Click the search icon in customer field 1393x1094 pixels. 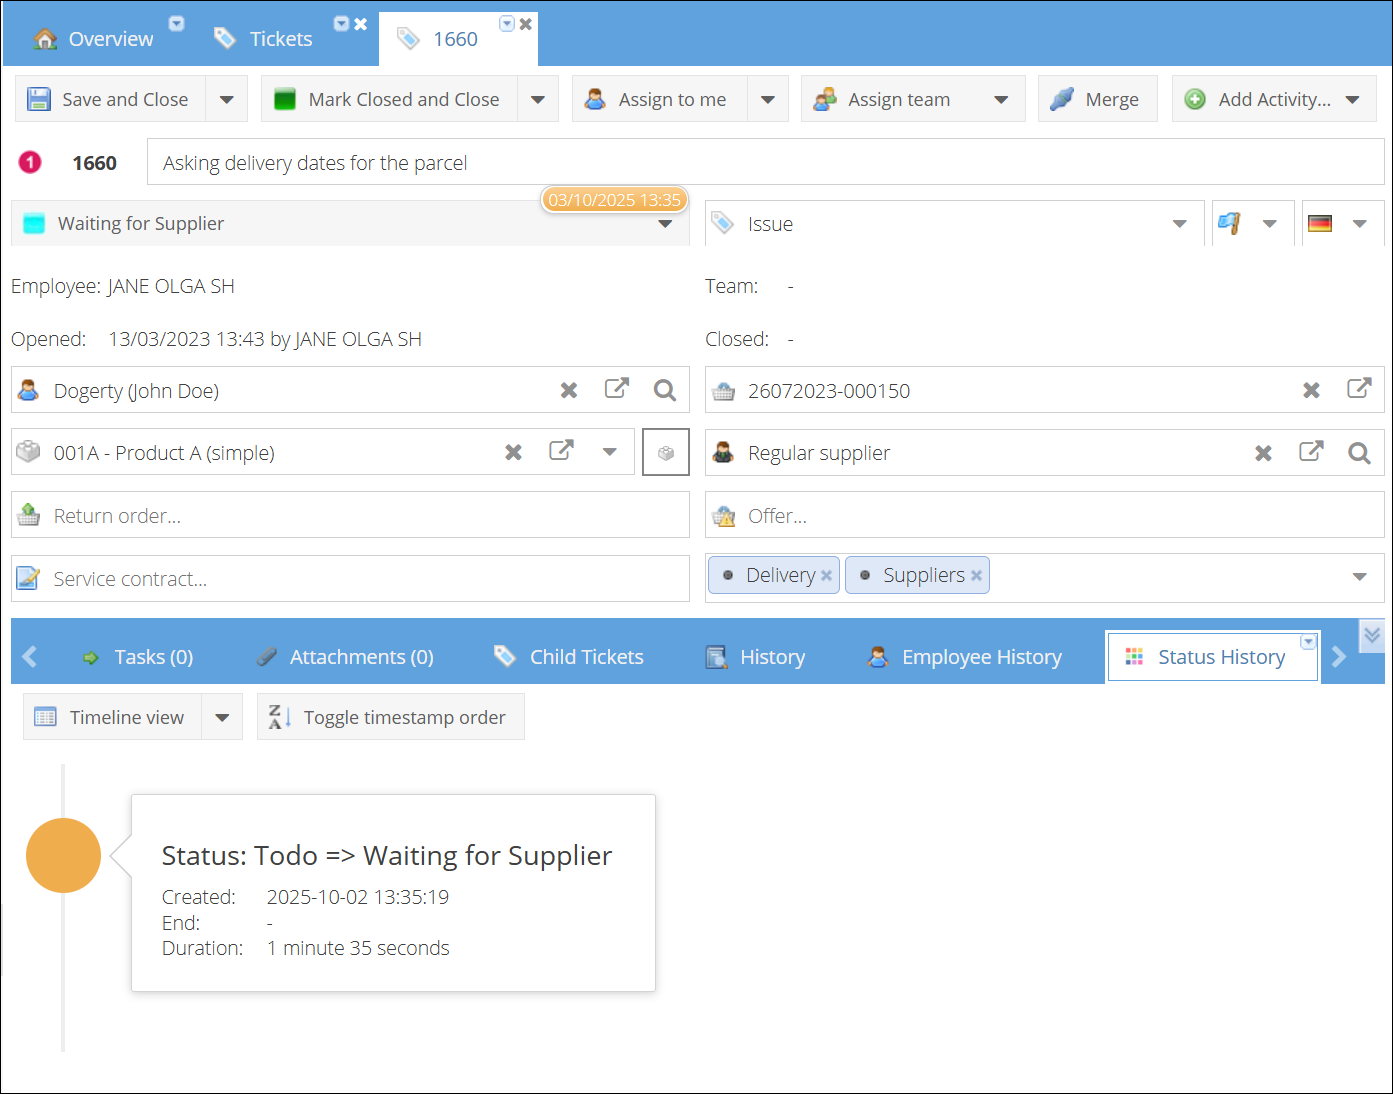coord(665,390)
